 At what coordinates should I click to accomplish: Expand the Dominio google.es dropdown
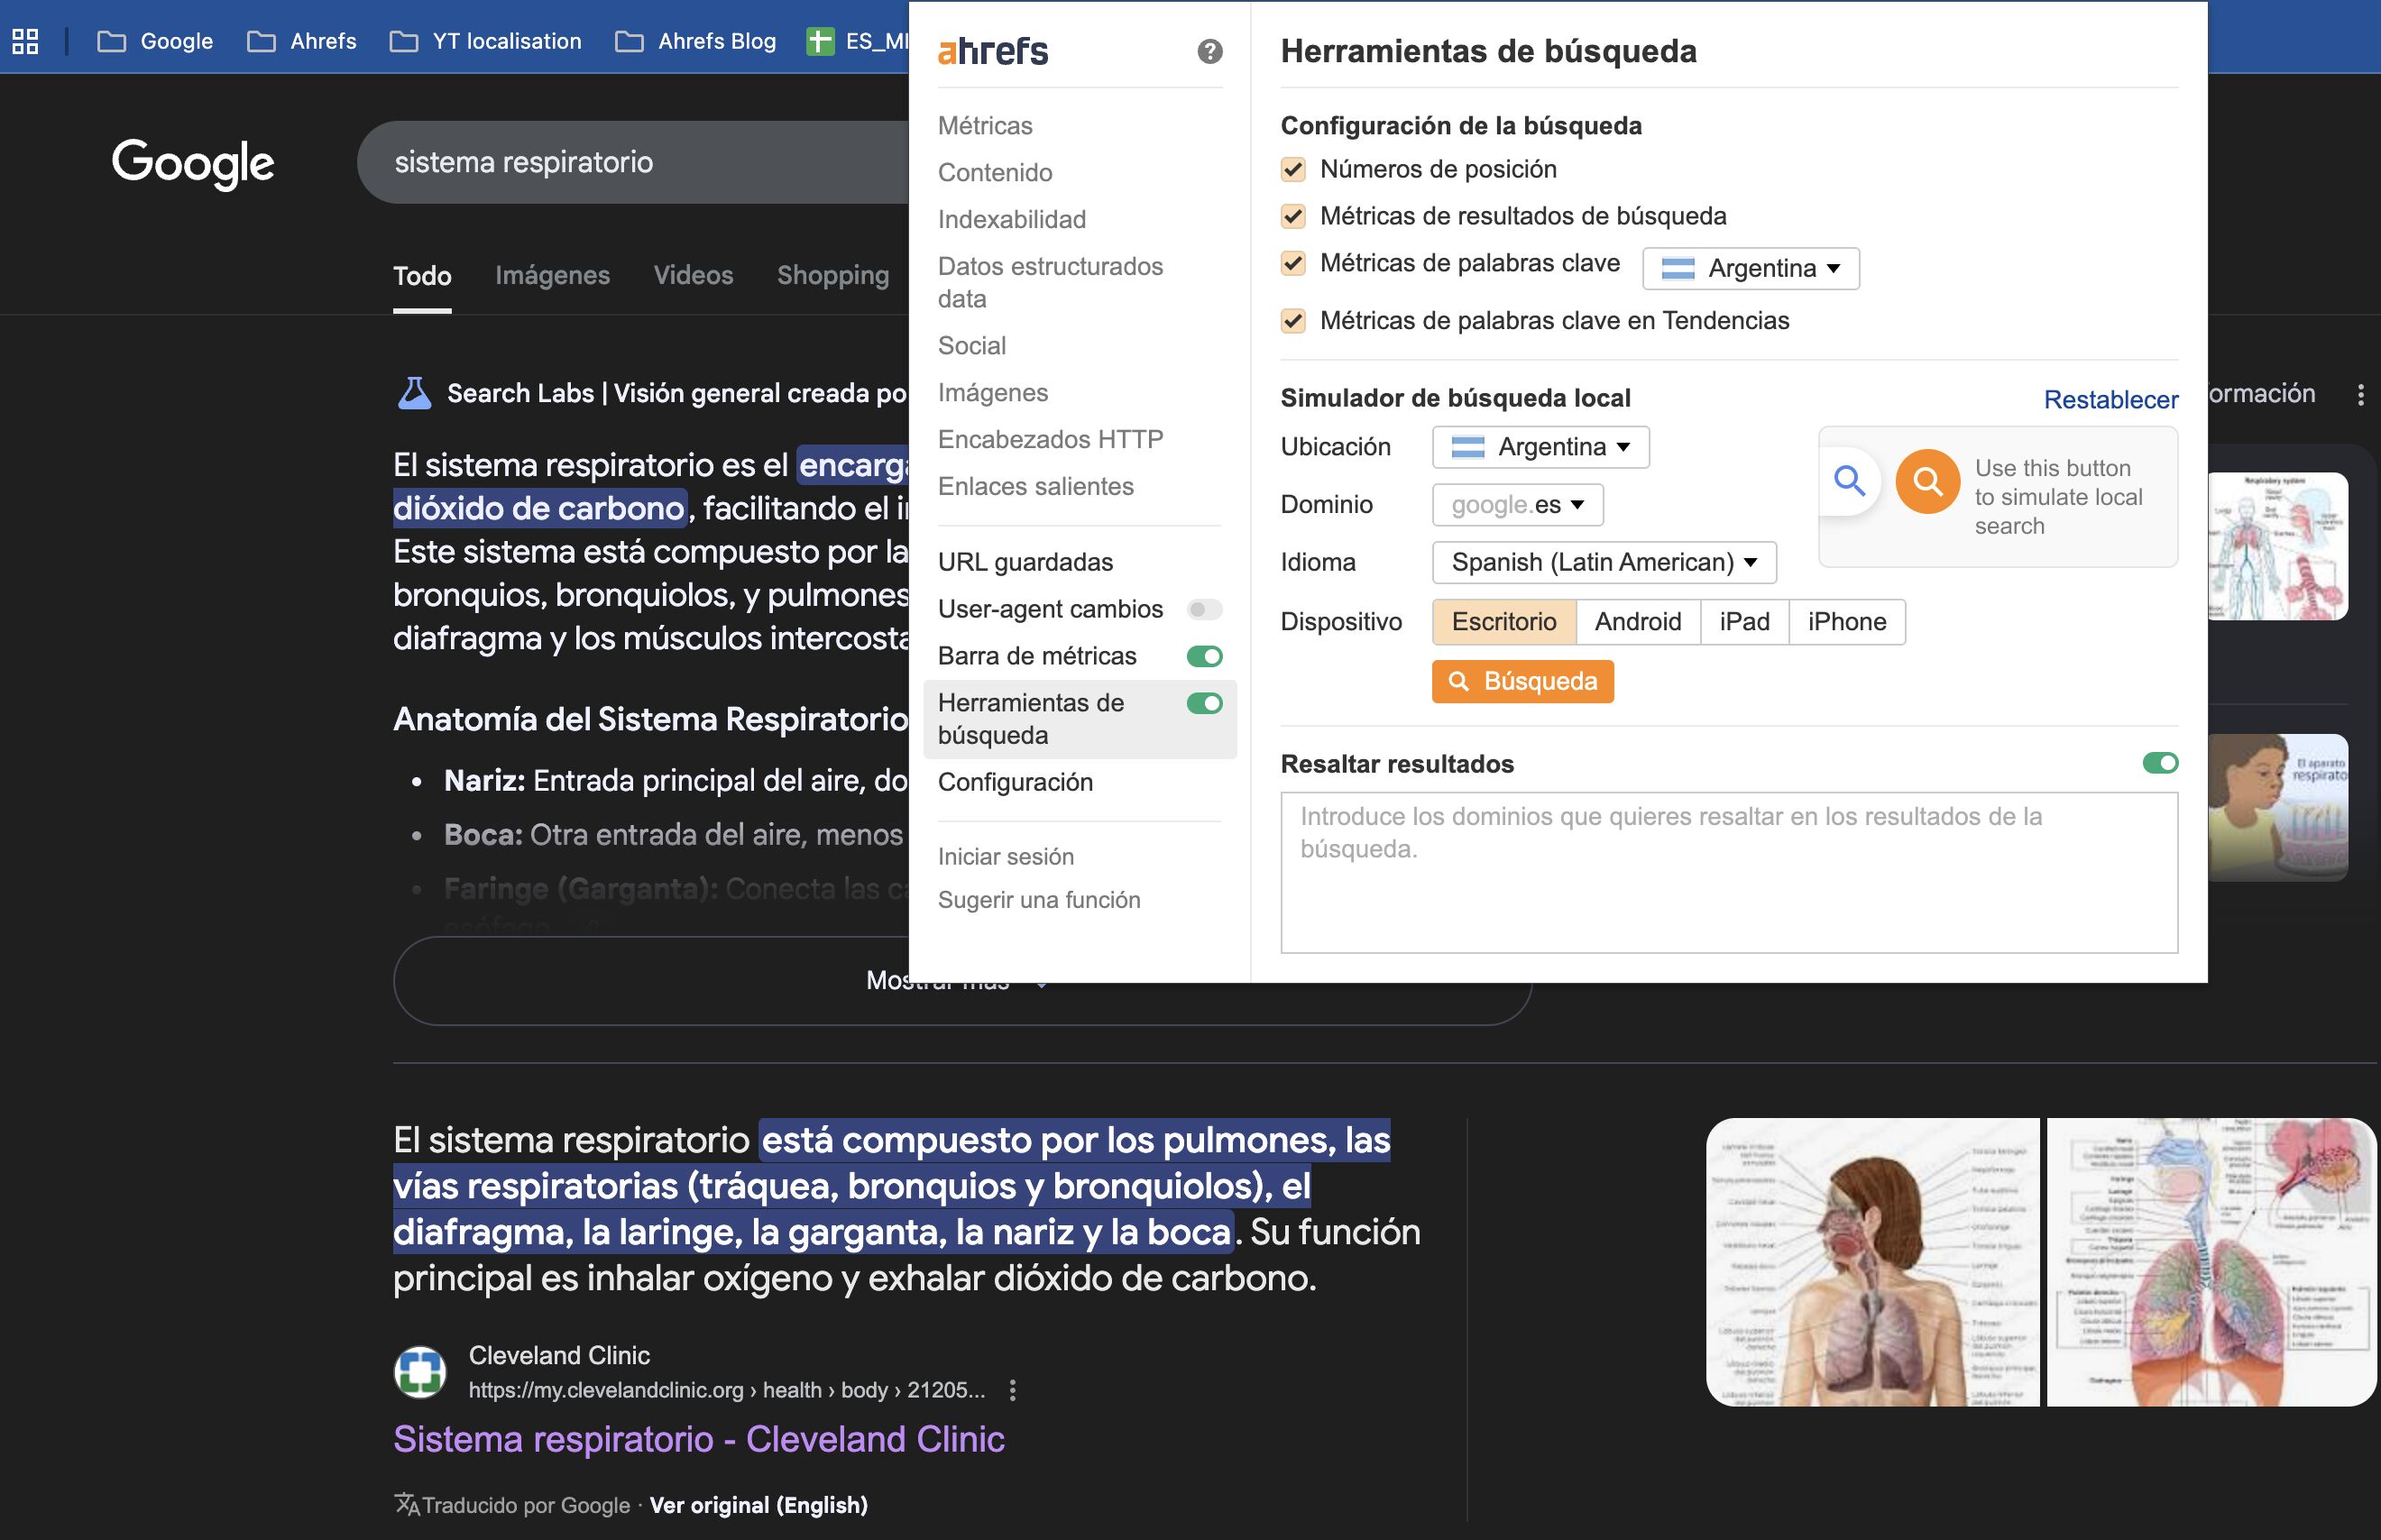tap(1517, 505)
